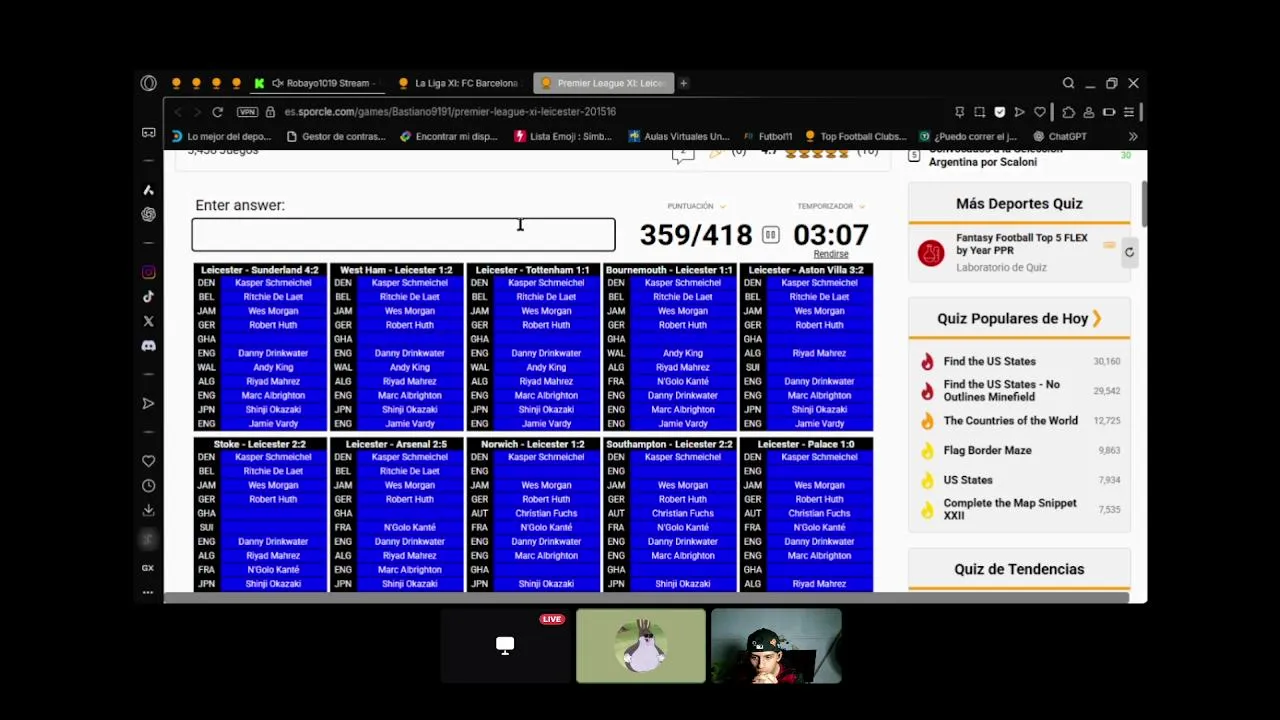This screenshot has width=1280, height=720.
Task: Open the Discord sidebar icon
Action: [148, 346]
